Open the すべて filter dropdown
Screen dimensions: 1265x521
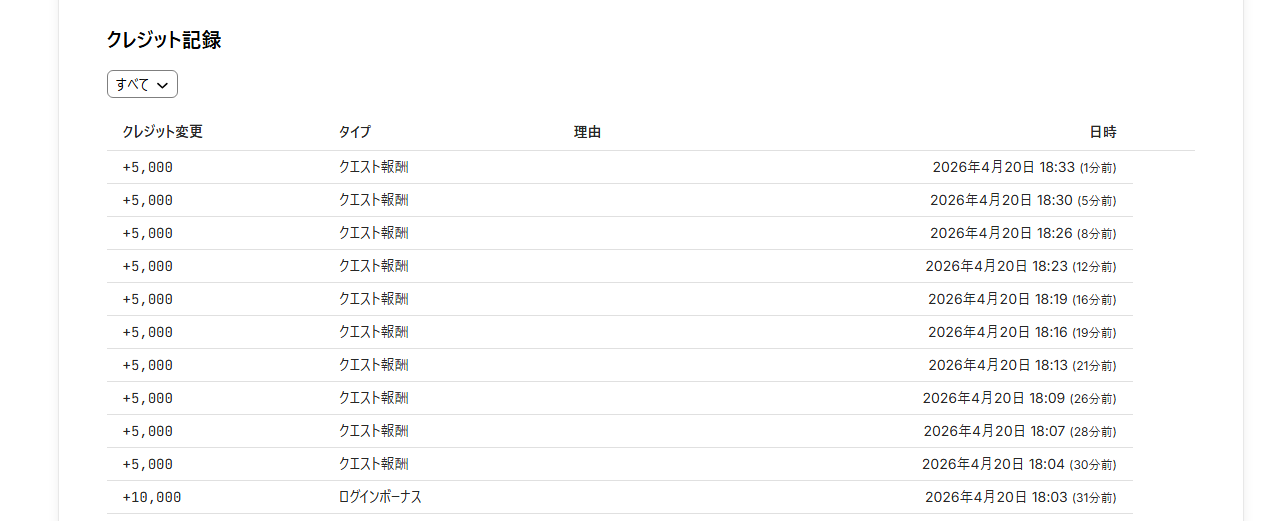(142, 85)
